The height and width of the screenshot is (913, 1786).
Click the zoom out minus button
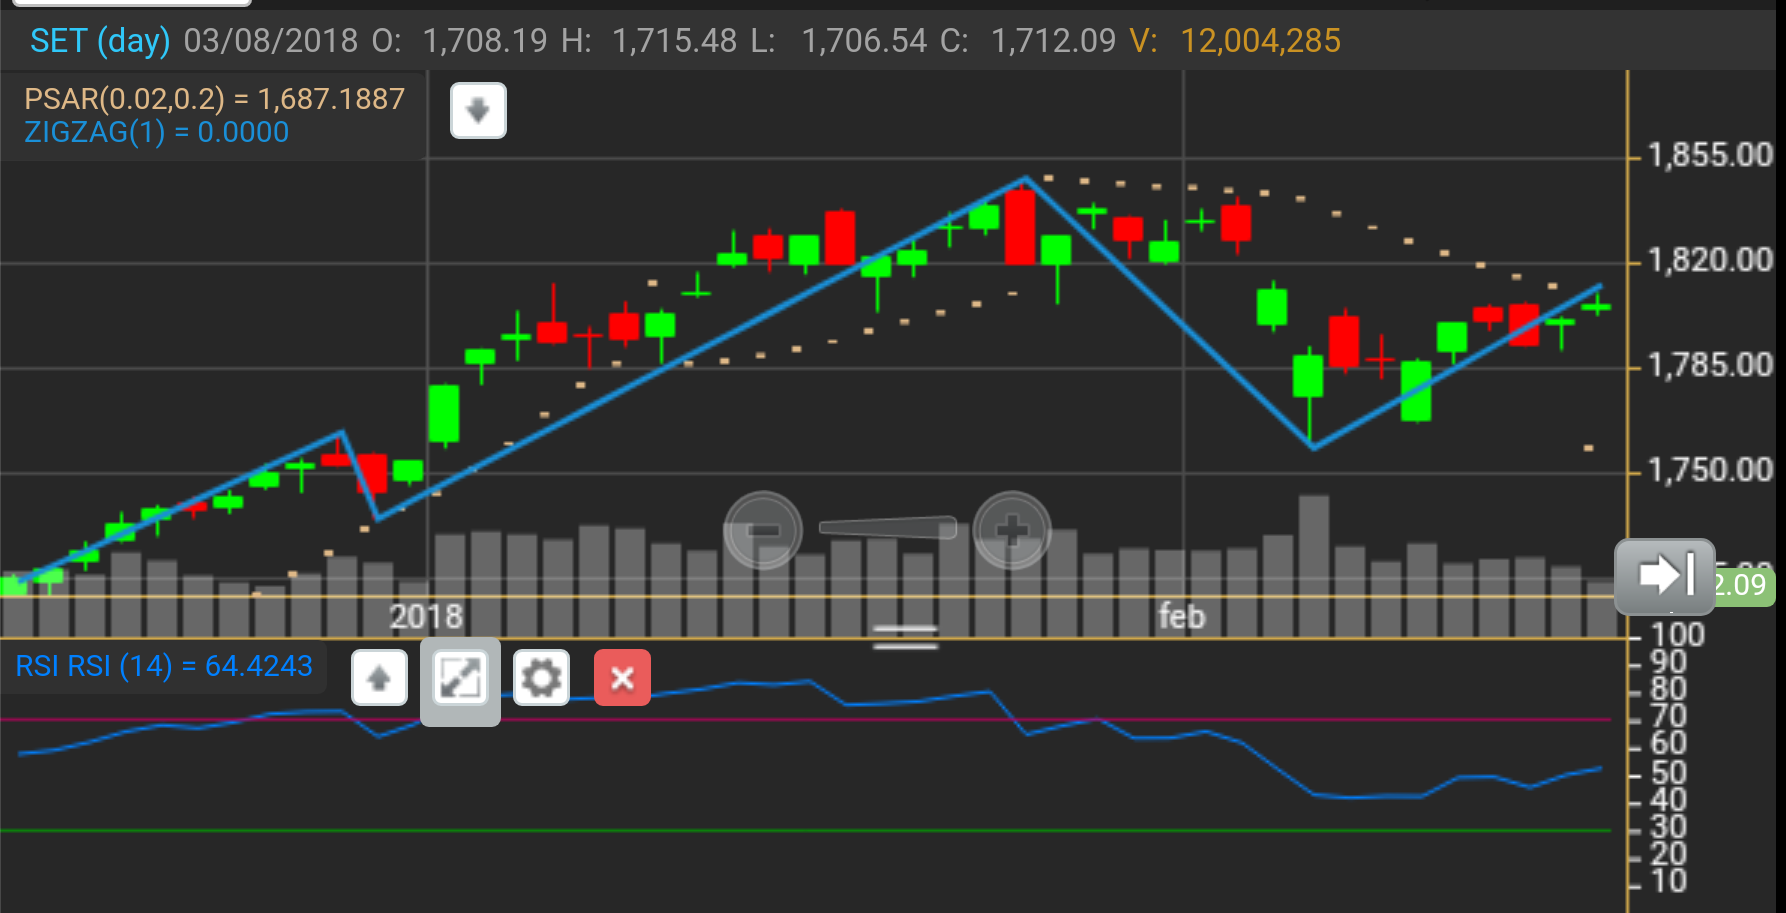pyautogui.click(x=763, y=530)
